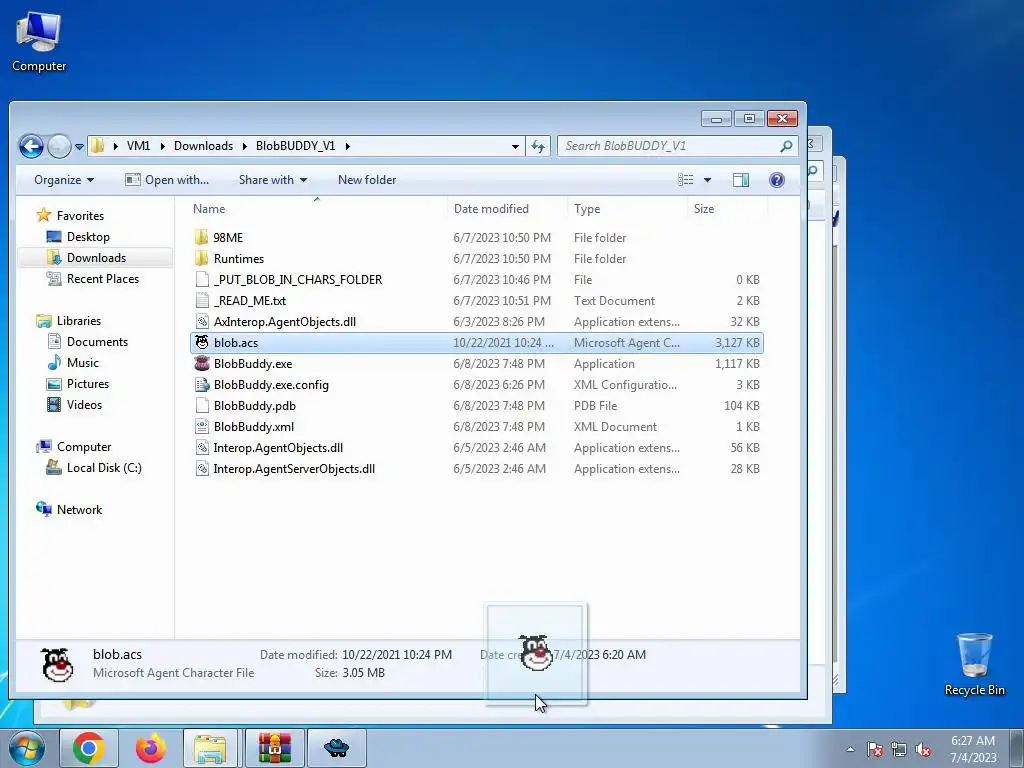Sort by Date modified column header
This screenshot has height=768, width=1024.
[491, 208]
